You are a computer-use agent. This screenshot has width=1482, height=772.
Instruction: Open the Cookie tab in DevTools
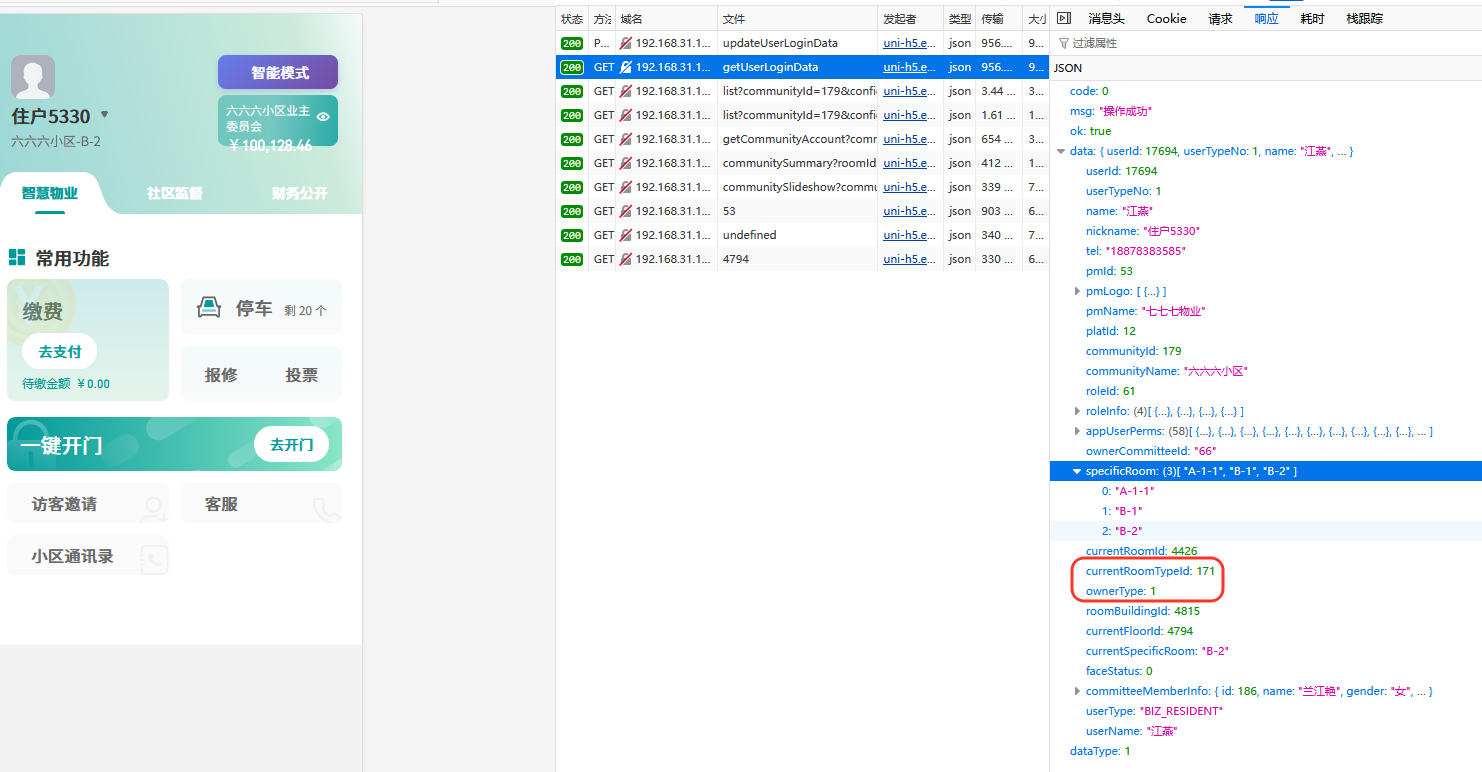[x=1166, y=18]
